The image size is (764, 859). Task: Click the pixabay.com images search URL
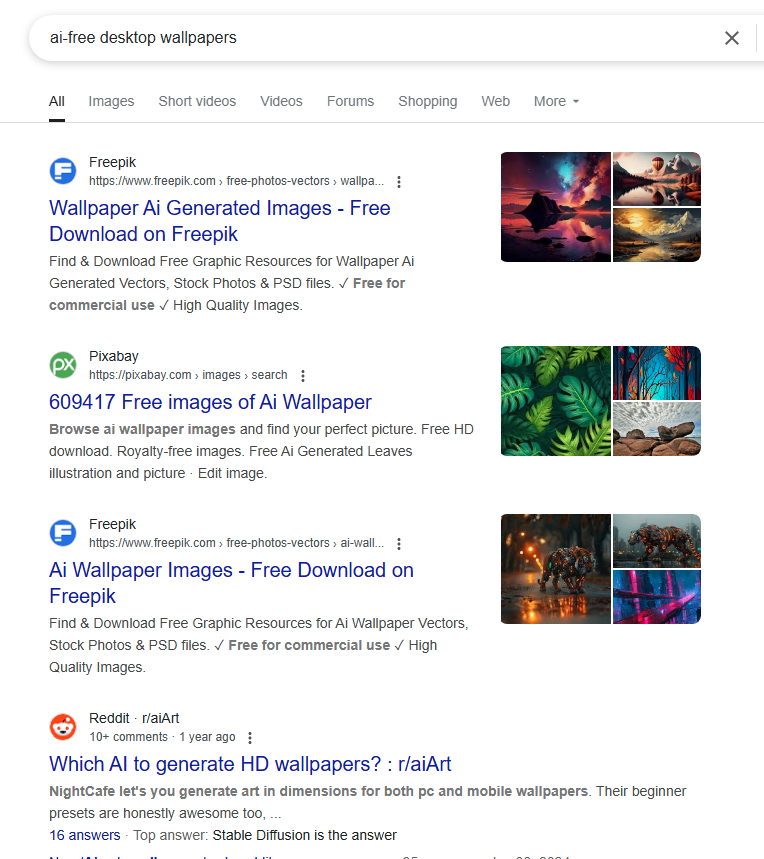point(188,375)
